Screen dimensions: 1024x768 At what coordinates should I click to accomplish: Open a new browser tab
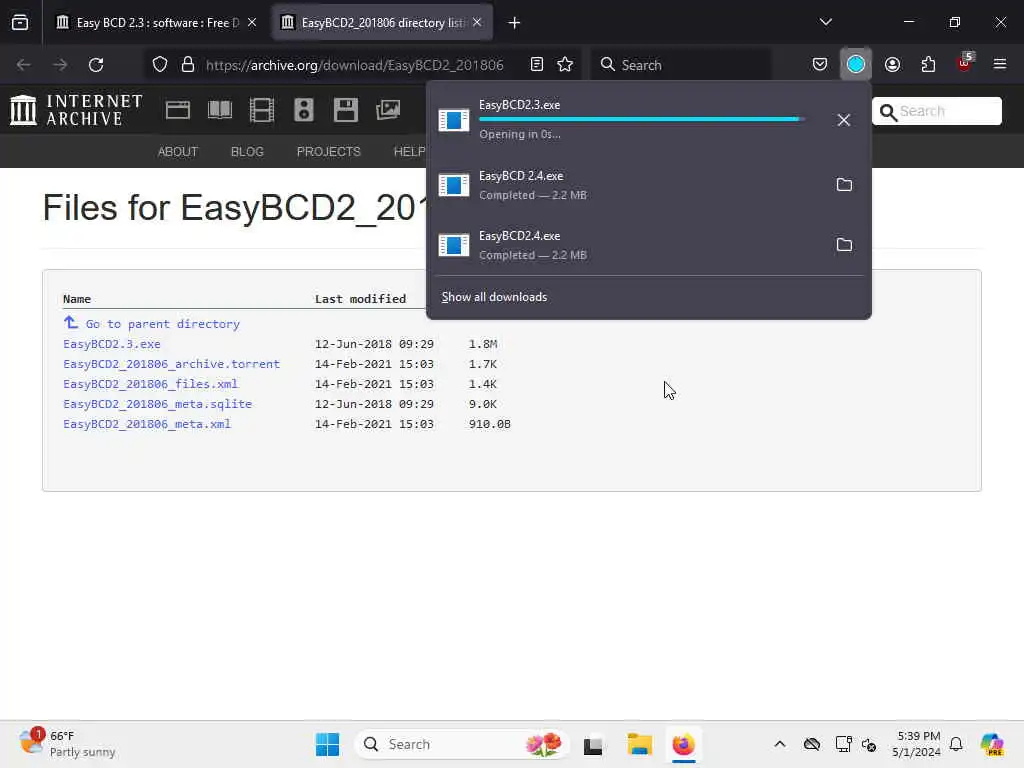pos(515,23)
